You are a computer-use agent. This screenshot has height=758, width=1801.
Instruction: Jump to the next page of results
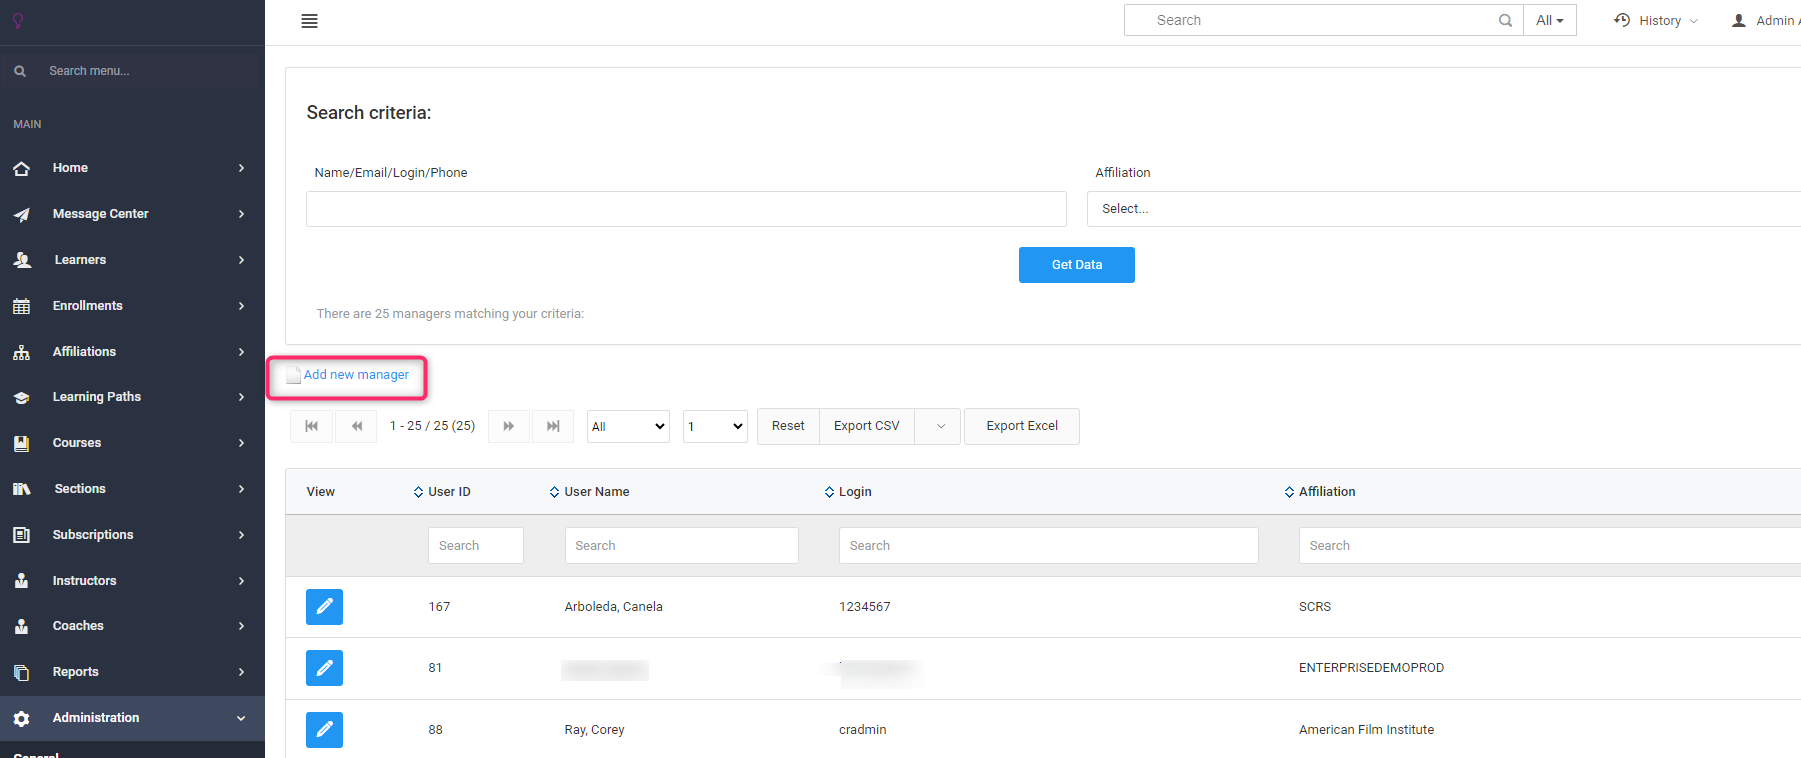point(508,426)
